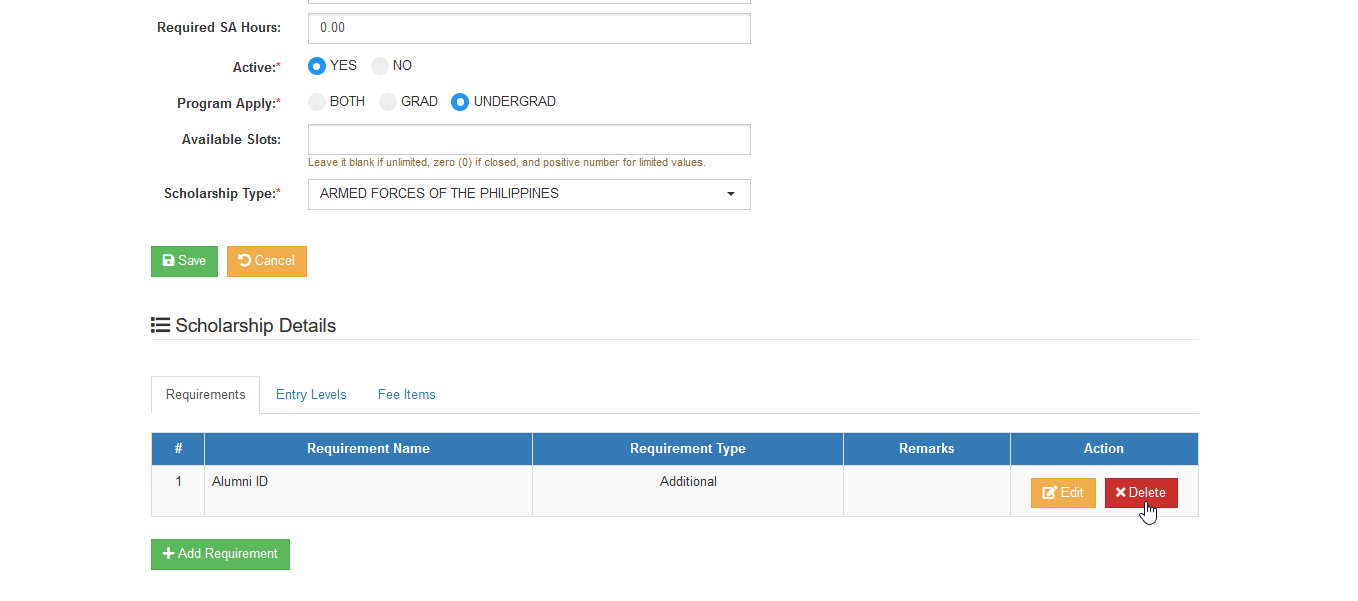Image resolution: width=1358 pixels, height=601 pixels.
Task: Edit the Alumni ID requirement
Action: 1063,493
